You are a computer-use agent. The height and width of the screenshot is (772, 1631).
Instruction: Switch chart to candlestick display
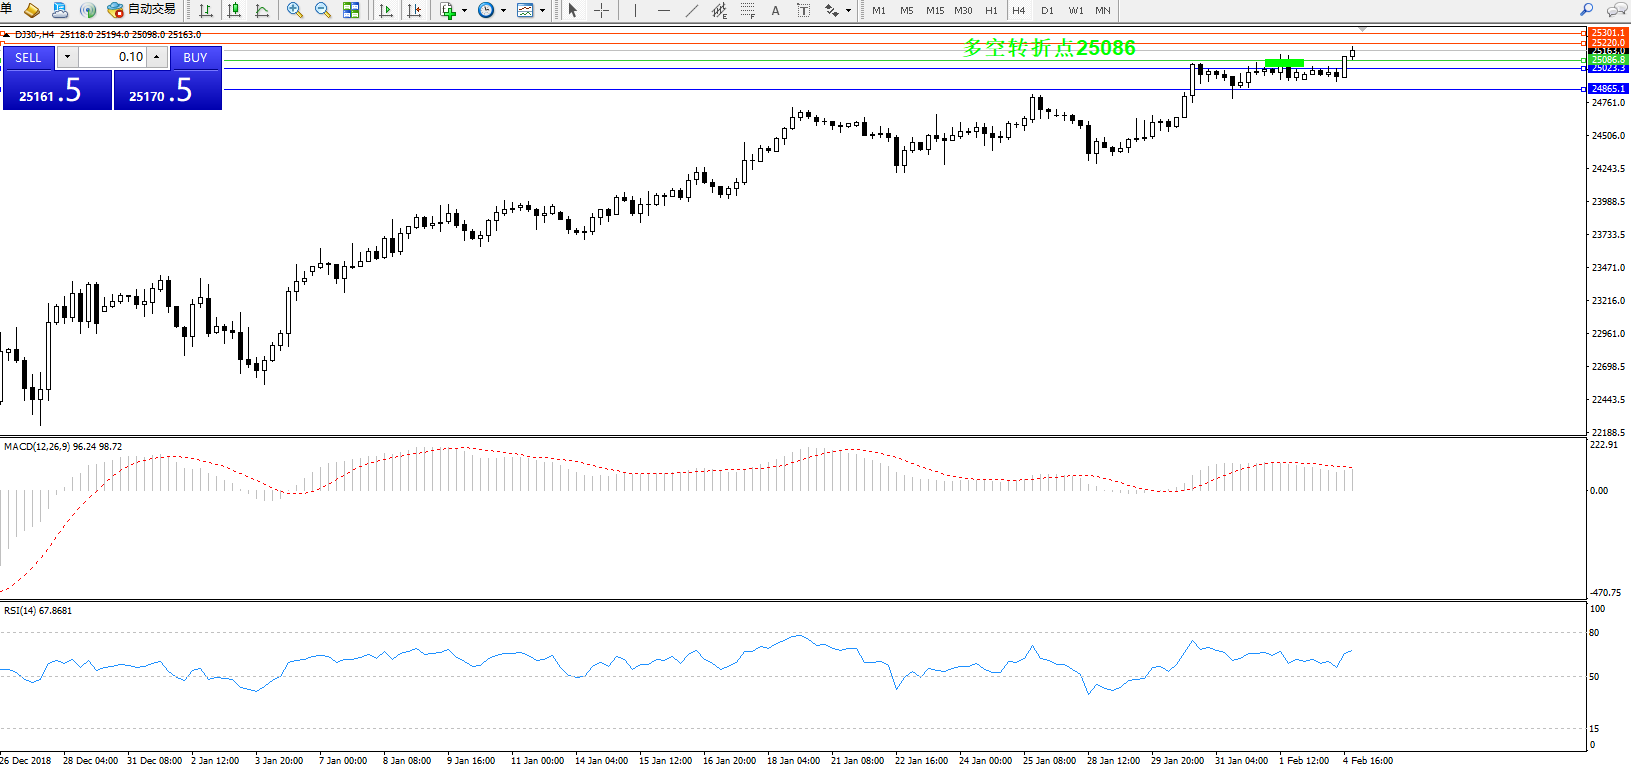click(234, 10)
